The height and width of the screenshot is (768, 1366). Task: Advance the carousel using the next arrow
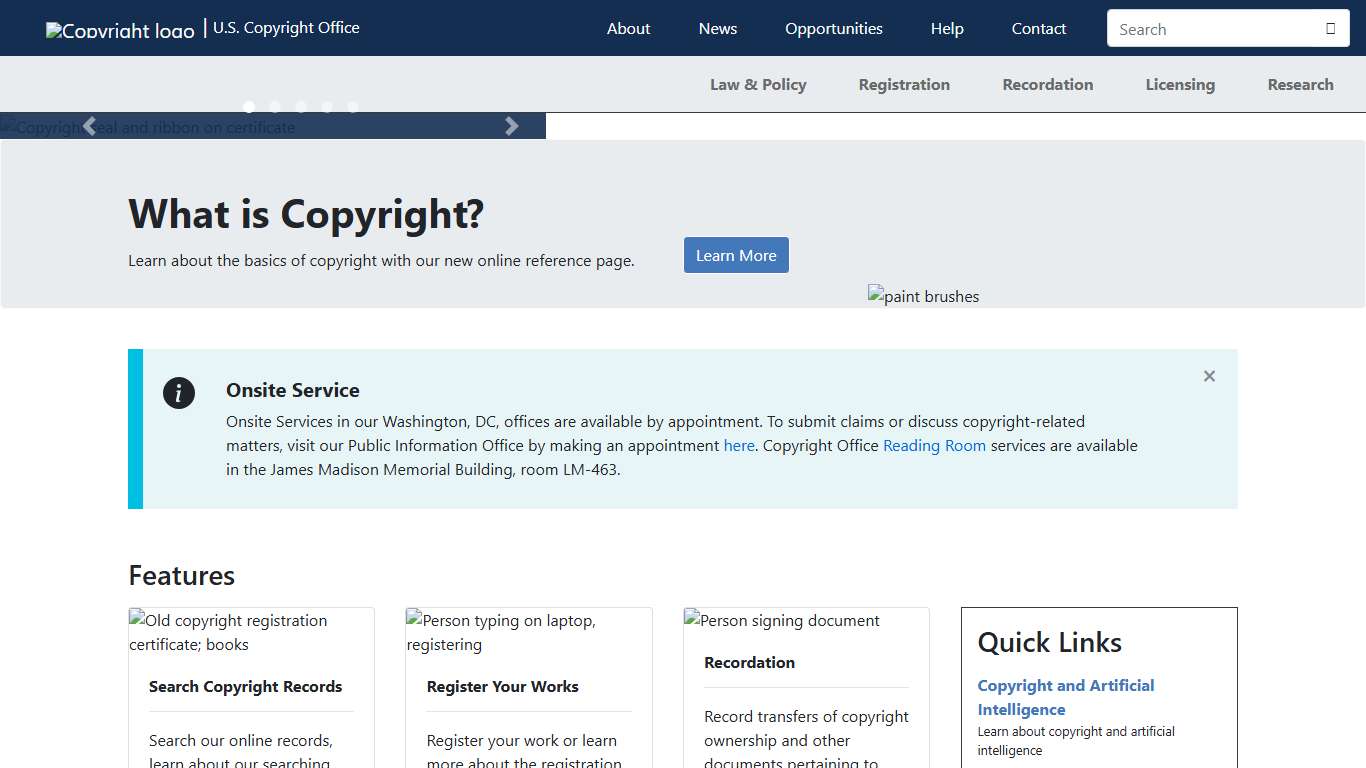tap(512, 126)
